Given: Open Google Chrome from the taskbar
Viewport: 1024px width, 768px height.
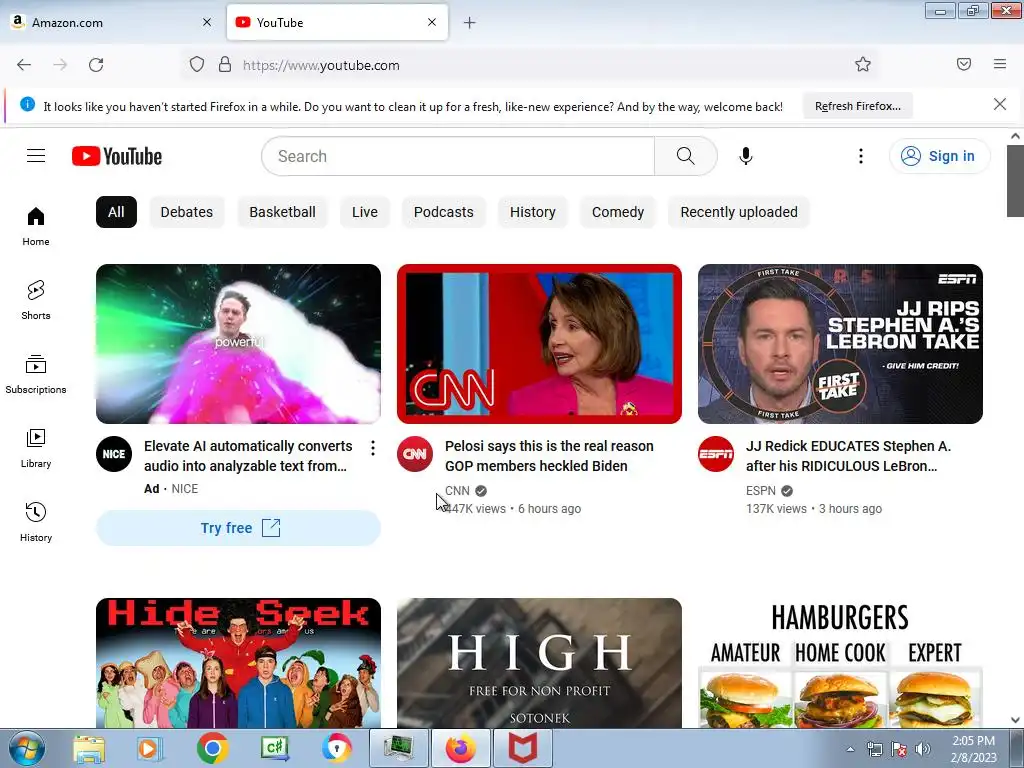Looking at the screenshot, I should tap(212, 748).
